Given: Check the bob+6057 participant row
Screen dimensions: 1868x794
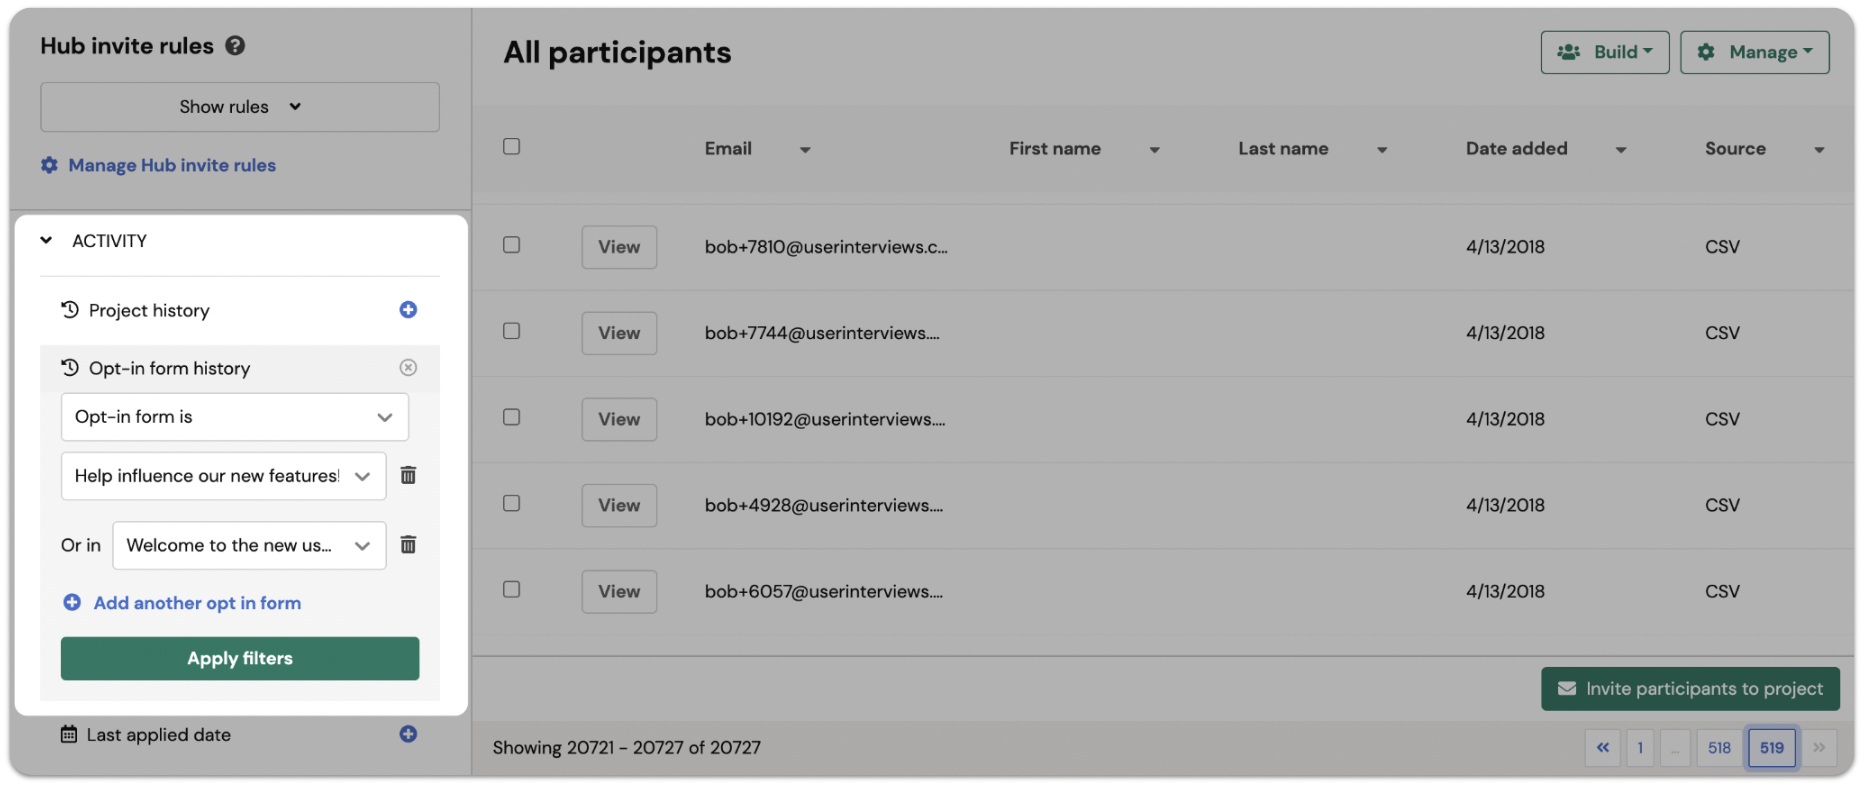Looking at the screenshot, I should [x=511, y=590].
